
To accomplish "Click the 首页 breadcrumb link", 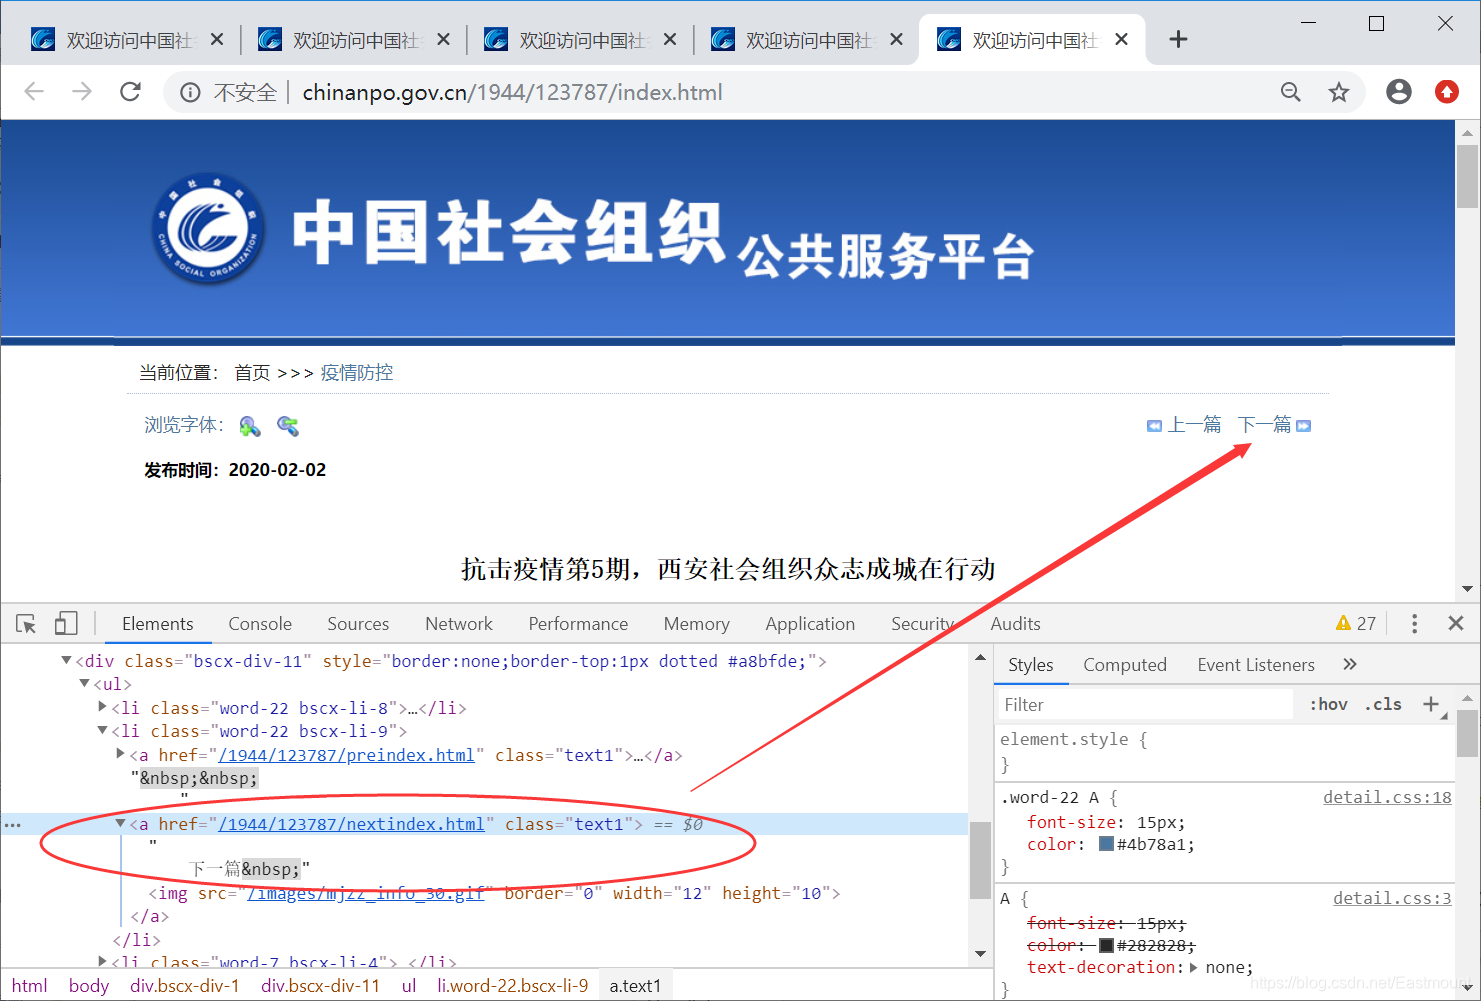I will tap(252, 373).
